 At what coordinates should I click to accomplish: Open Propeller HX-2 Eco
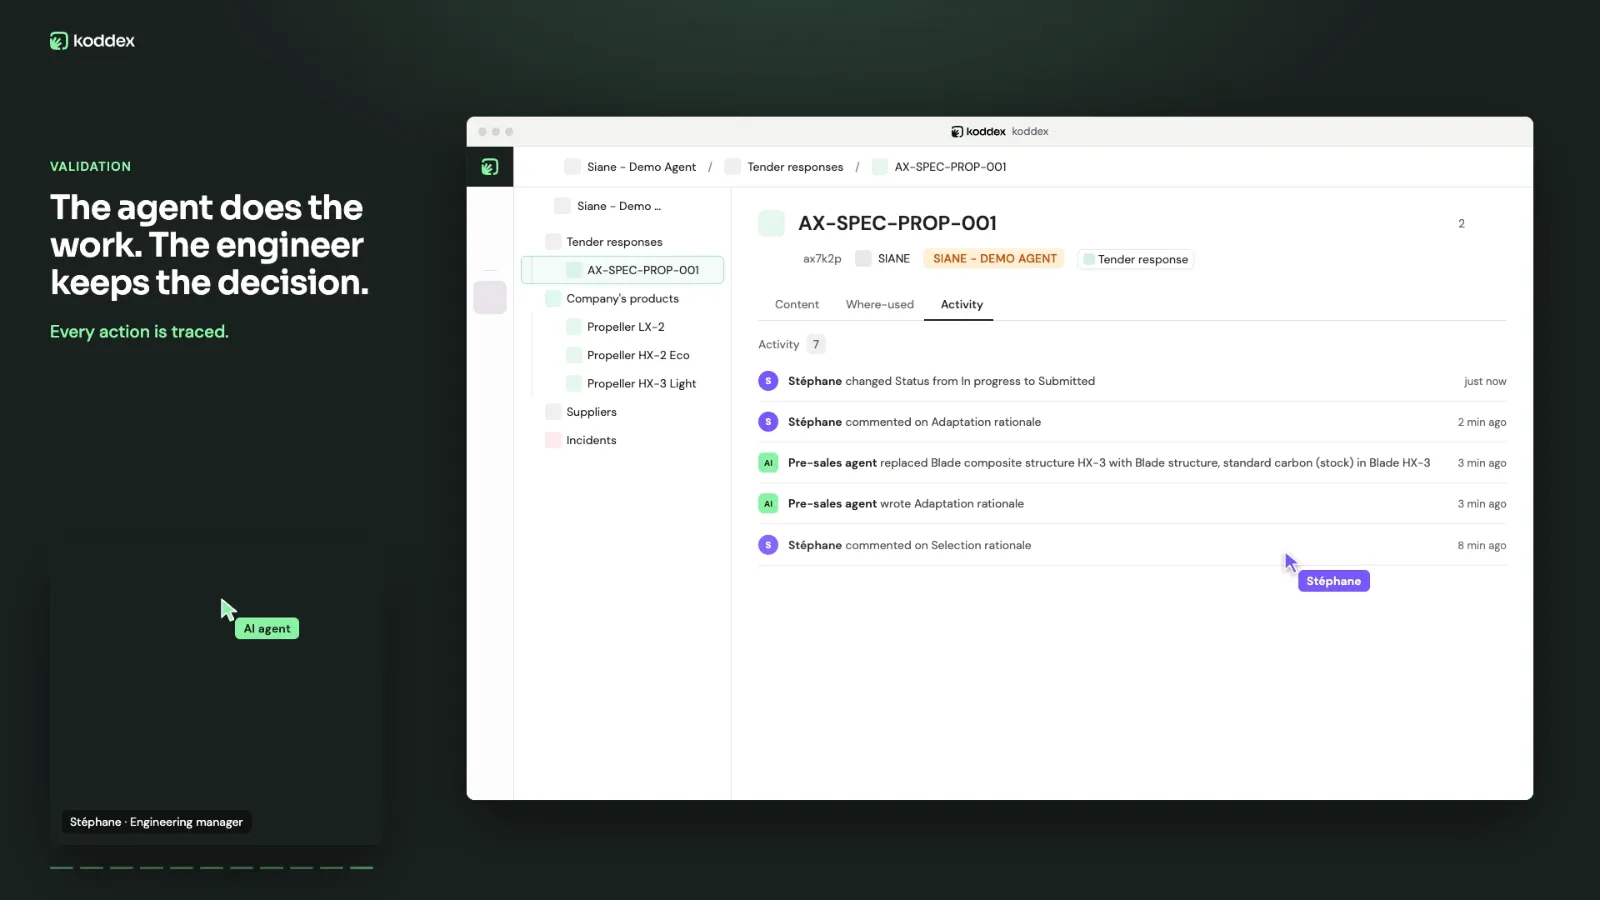[638, 355]
